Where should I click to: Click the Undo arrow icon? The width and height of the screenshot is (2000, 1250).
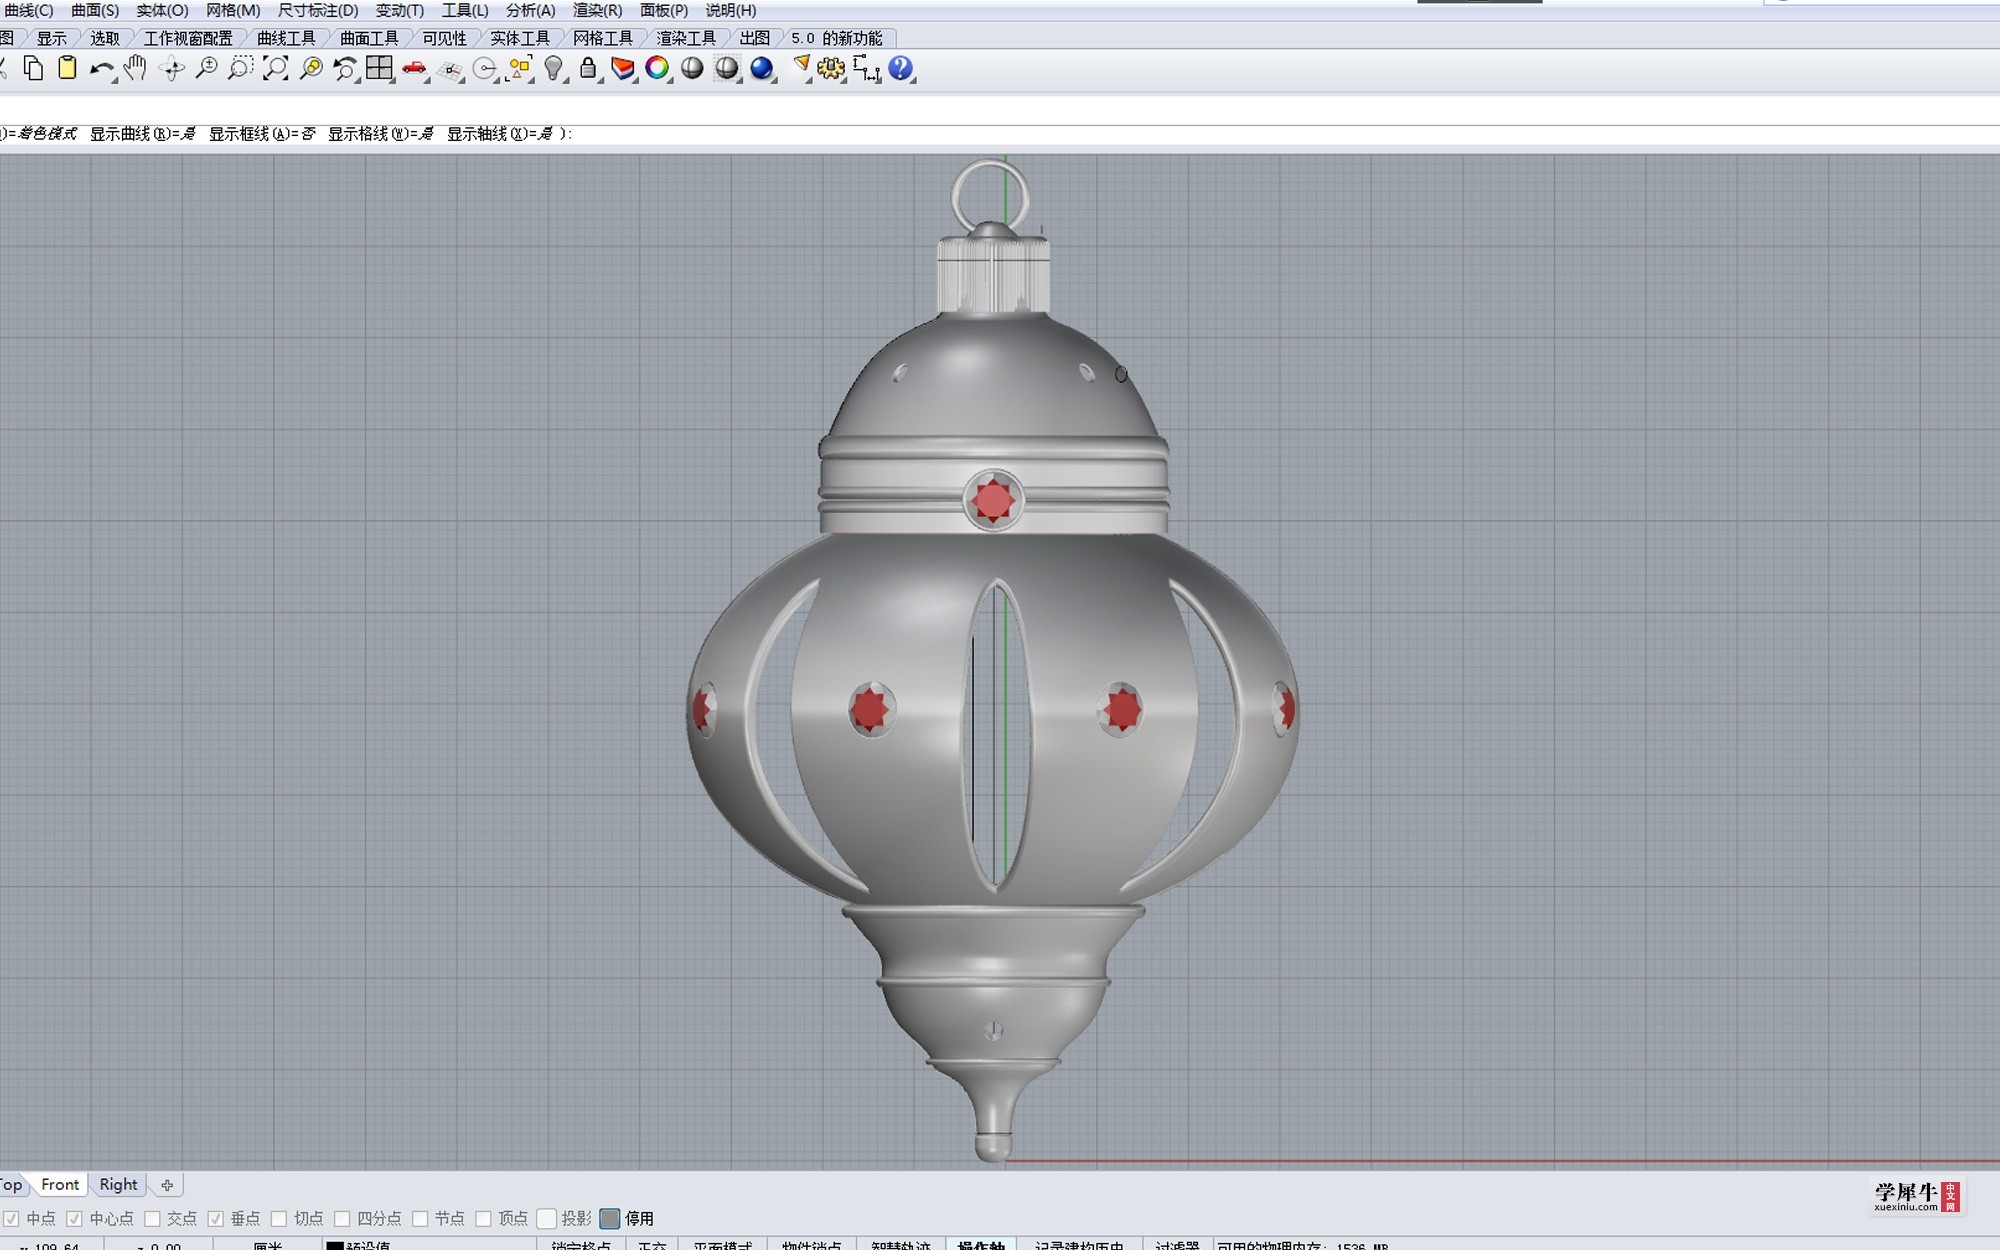[101, 68]
